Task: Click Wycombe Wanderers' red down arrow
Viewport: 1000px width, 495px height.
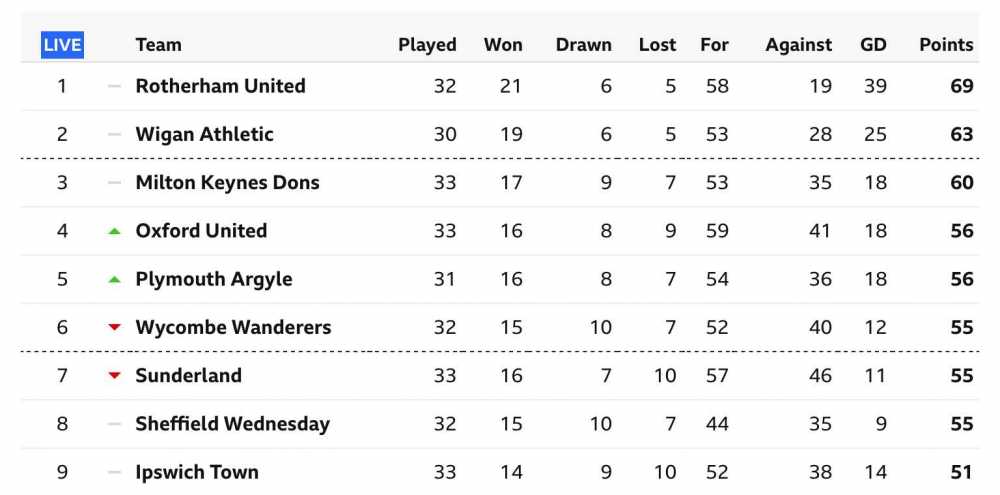Action: 114,327
